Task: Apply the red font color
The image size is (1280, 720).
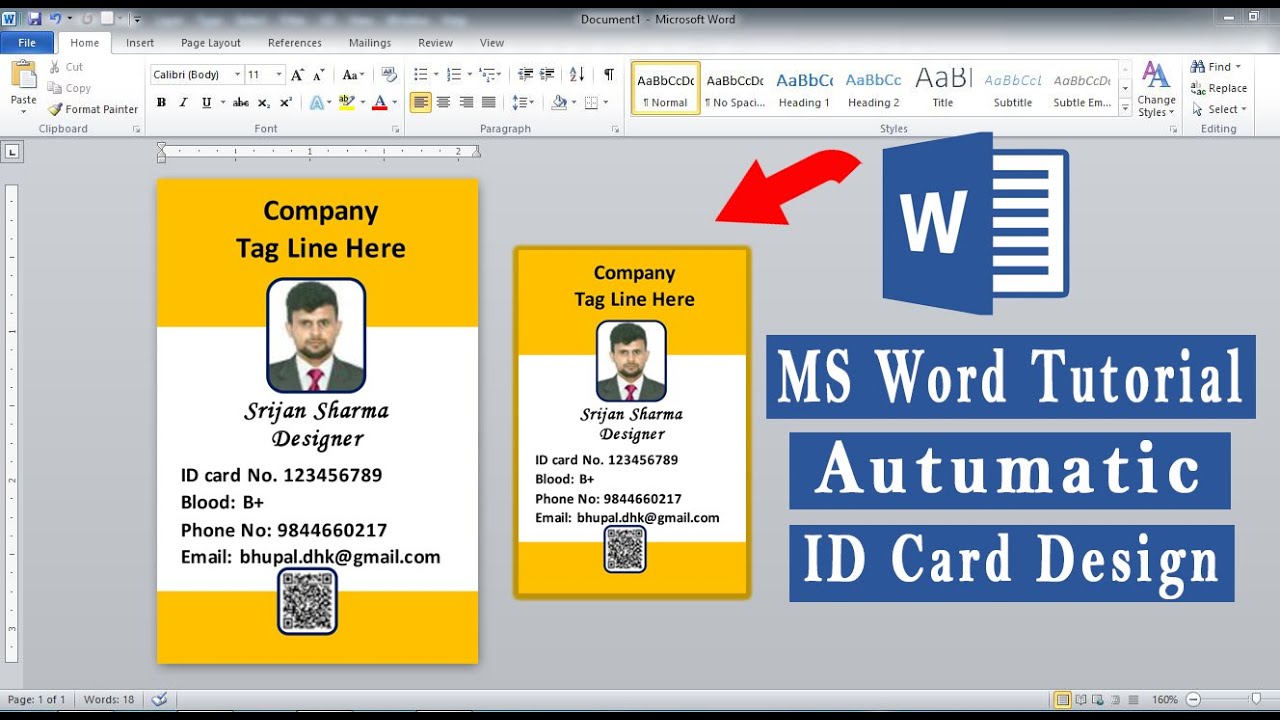Action: coord(379,102)
